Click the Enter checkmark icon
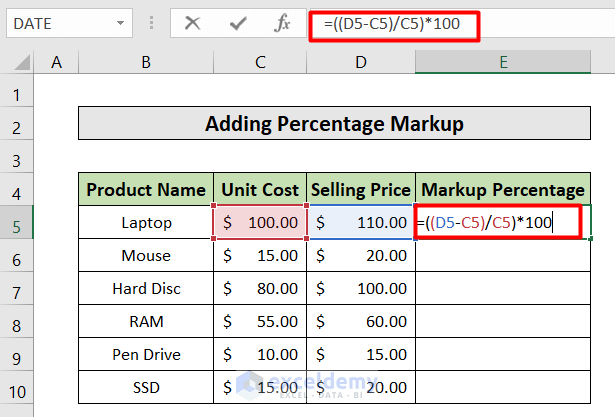Viewport: 615px width, 417px height. (x=238, y=22)
